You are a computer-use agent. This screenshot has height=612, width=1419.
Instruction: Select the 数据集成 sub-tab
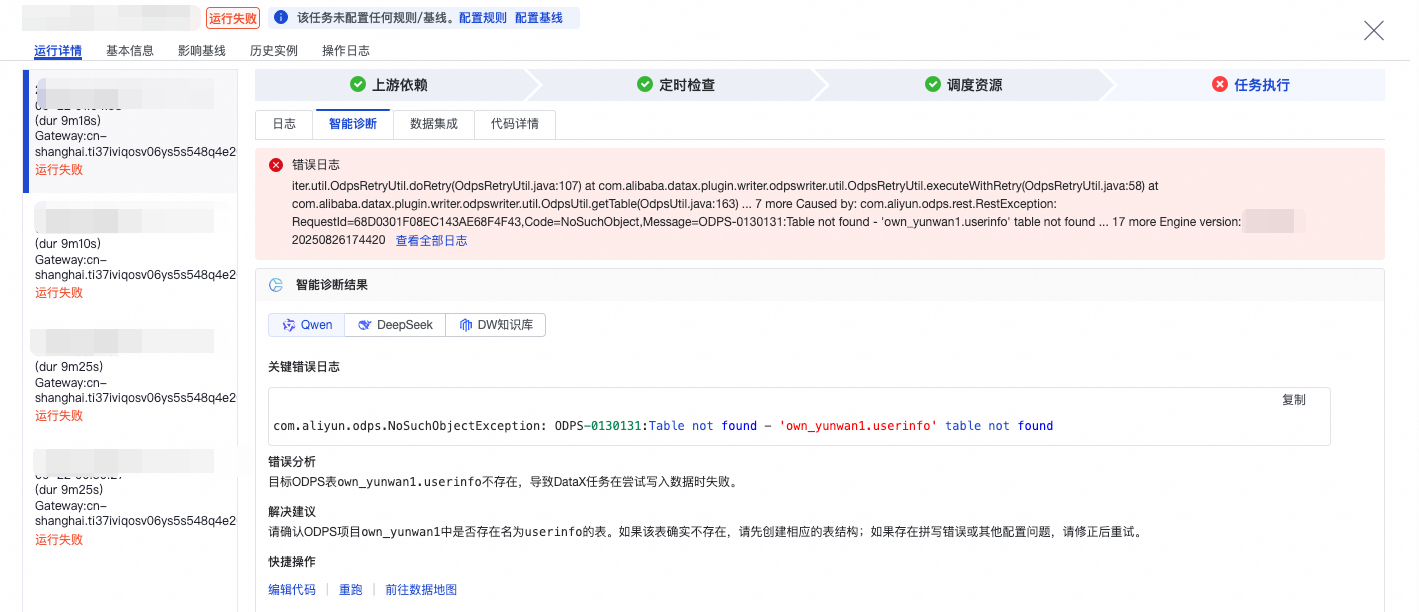(x=434, y=124)
